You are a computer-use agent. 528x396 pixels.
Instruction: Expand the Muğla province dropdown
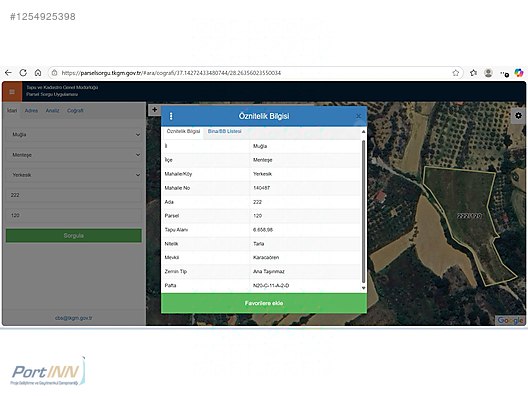click(74, 135)
